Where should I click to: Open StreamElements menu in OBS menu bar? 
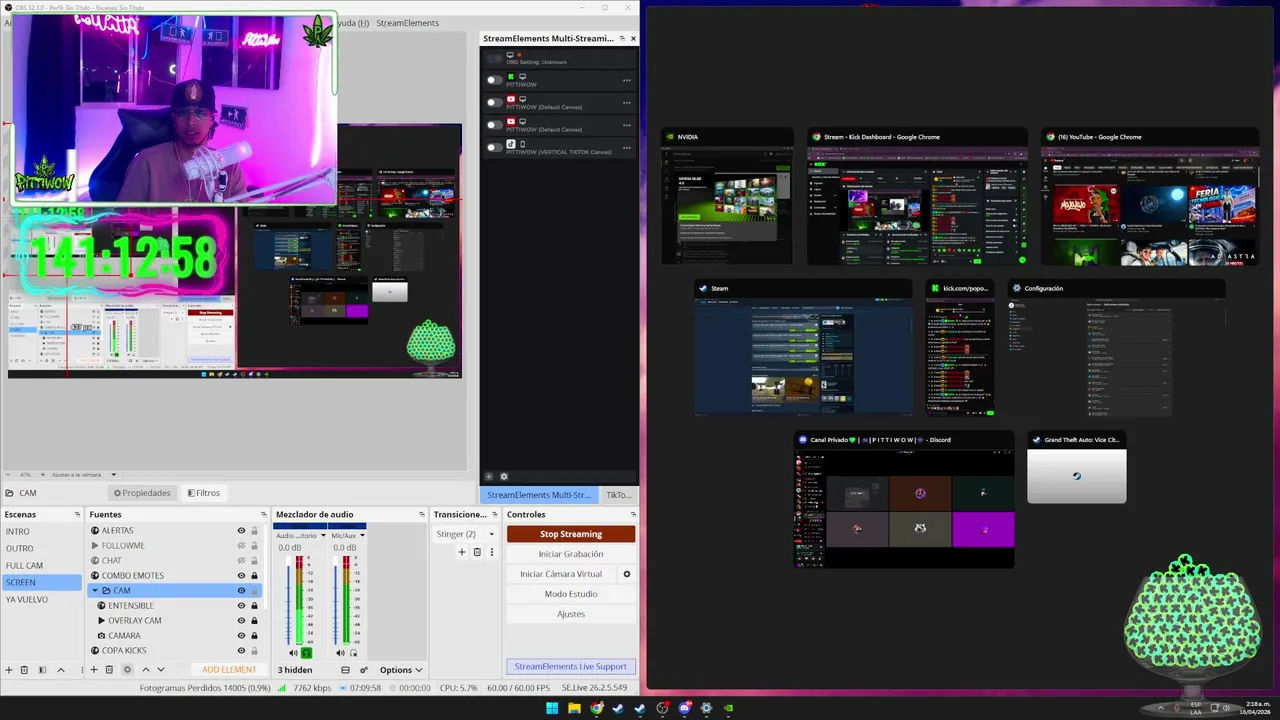click(x=407, y=23)
